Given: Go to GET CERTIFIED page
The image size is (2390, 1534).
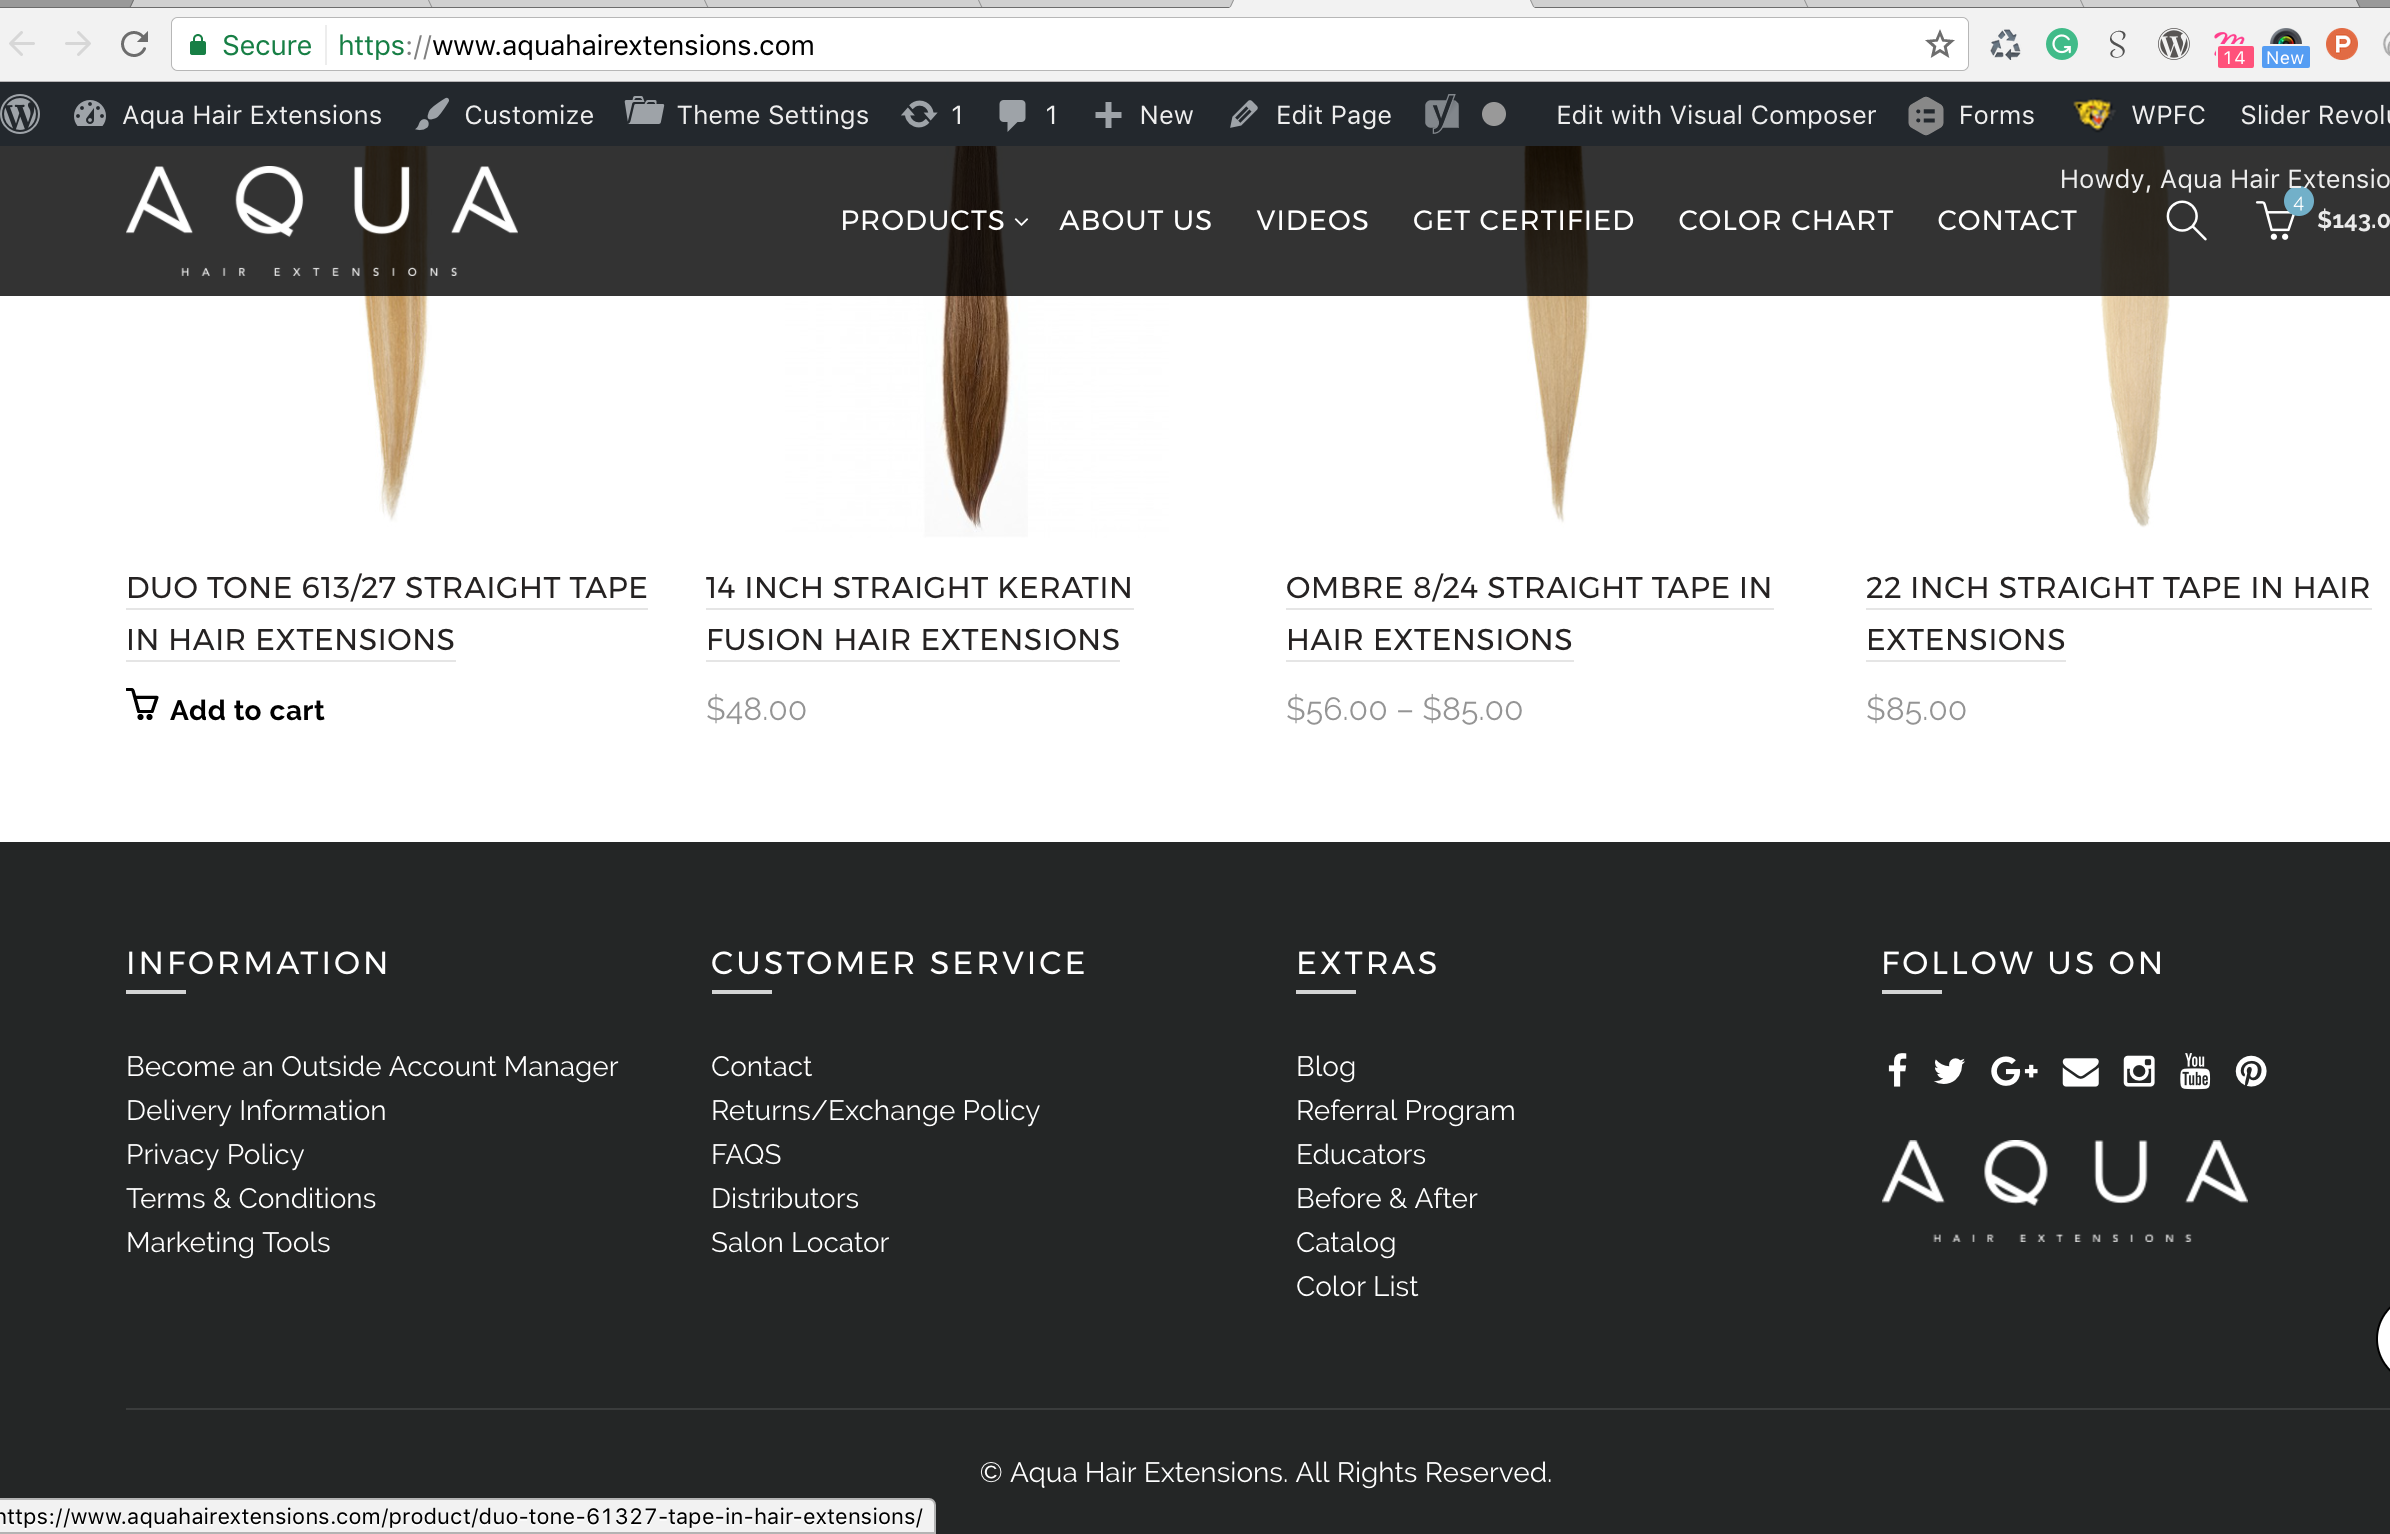Looking at the screenshot, I should click(1522, 220).
